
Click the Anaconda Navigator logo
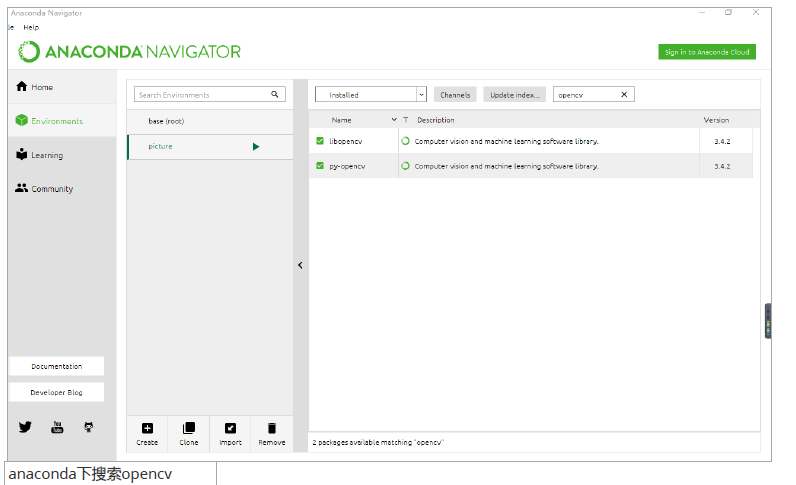[129, 52]
